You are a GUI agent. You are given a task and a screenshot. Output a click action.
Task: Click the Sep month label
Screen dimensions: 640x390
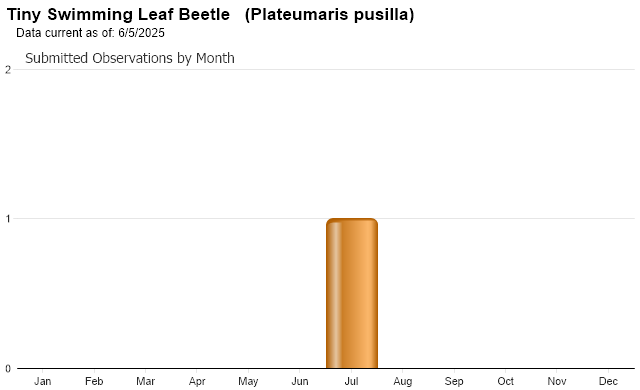click(x=454, y=381)
